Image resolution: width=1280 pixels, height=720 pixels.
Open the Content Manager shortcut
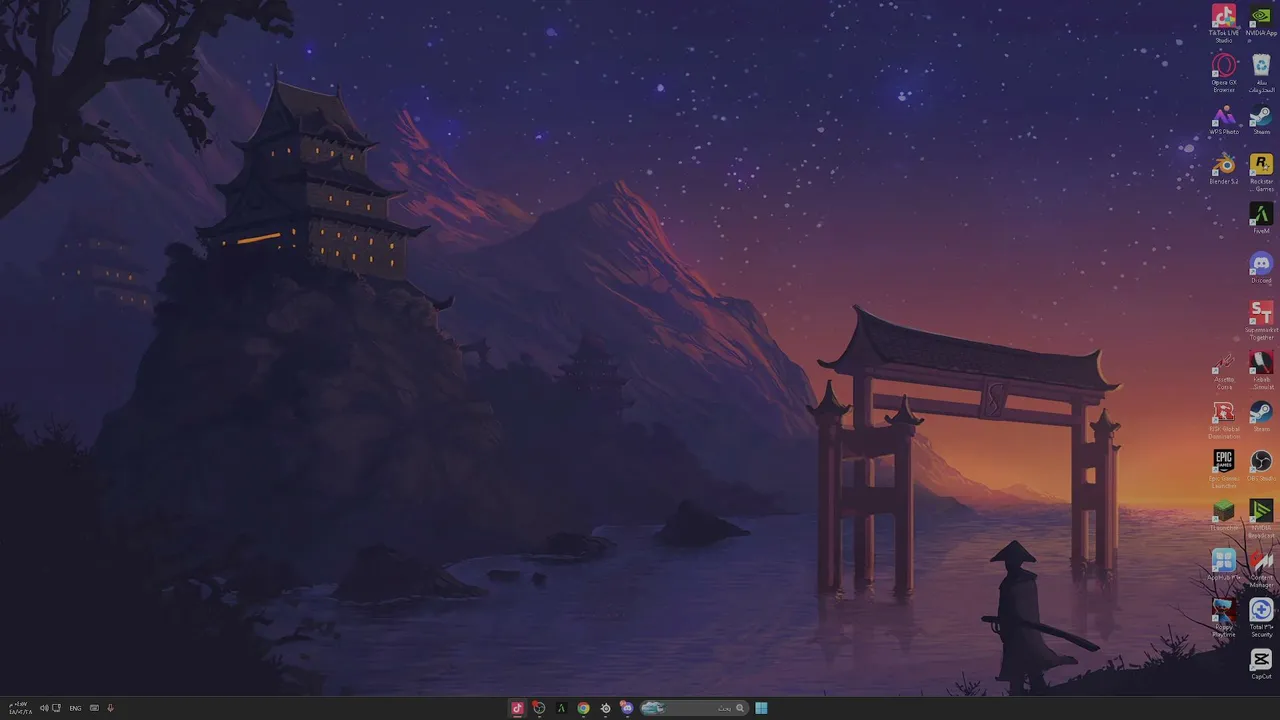[x=1261, y=567]
